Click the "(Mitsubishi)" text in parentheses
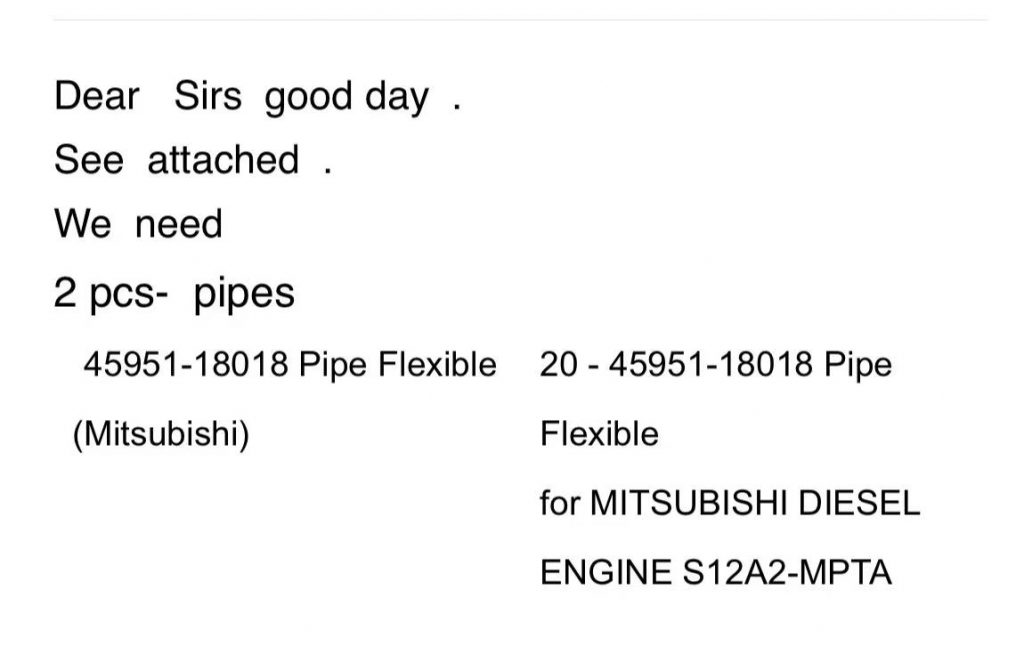This screenshot has height=654, width=1024. (x=160, y=435)
